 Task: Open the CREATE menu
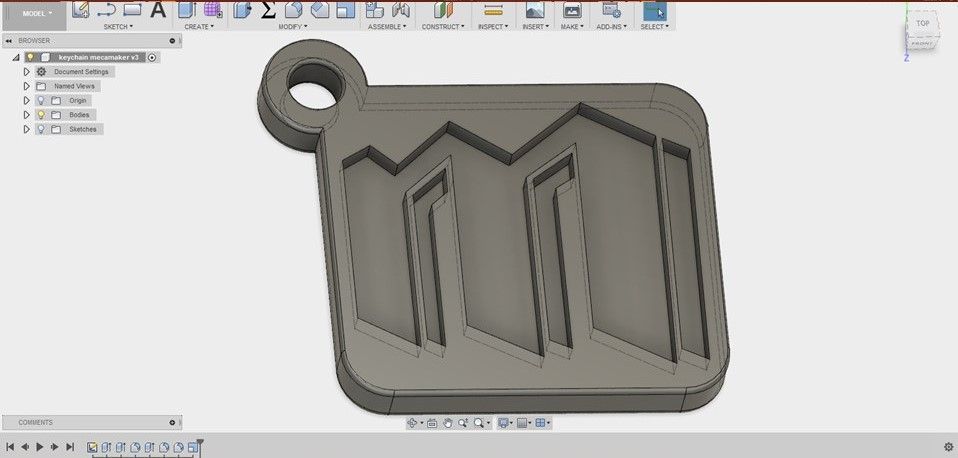(199, 27)
